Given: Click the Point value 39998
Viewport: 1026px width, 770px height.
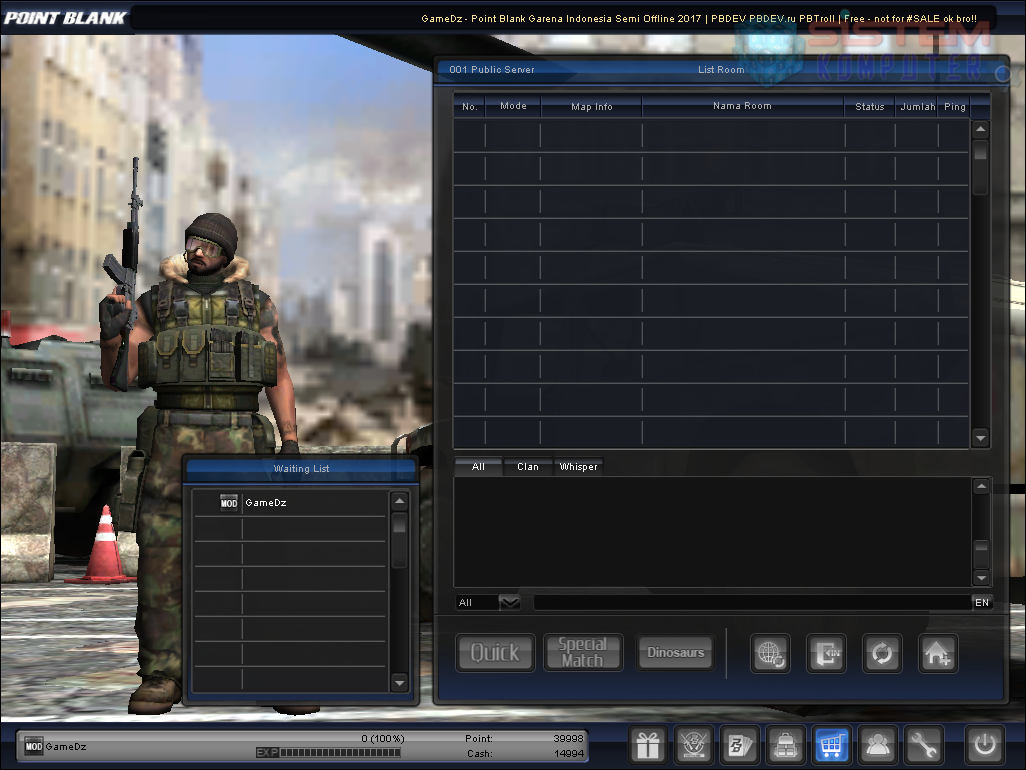Looking at the screenshot, I should tap(568, 738).
